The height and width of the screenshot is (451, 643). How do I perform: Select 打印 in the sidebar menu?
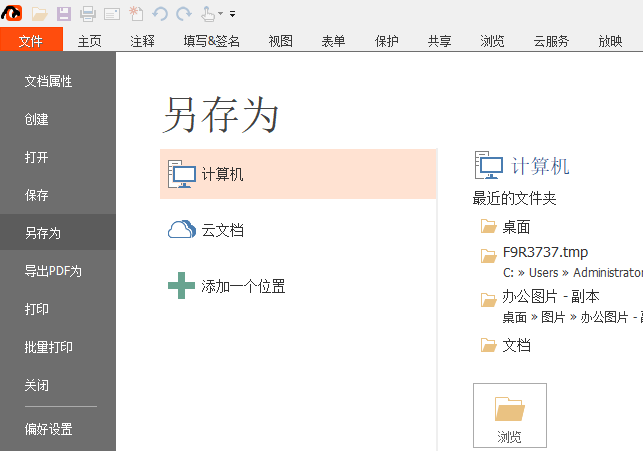58,309
